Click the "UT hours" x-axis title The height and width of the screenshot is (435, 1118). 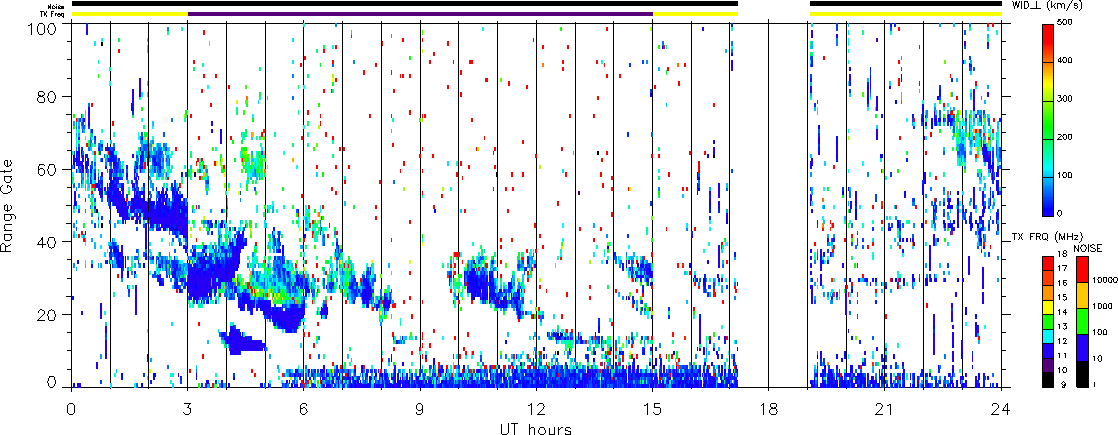[x=535, y=427]
